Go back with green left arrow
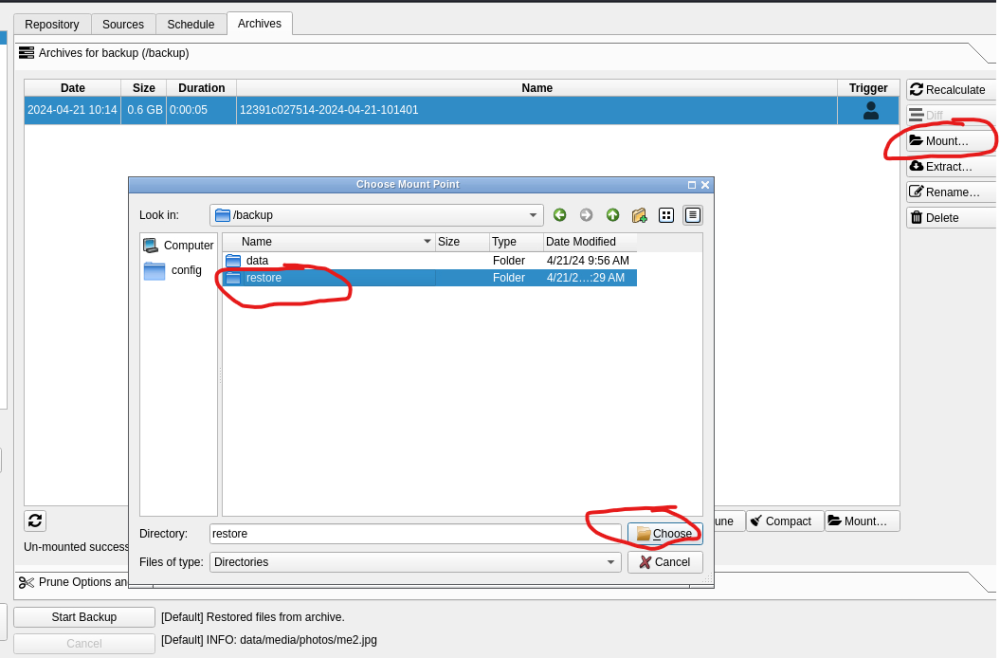The image size is (1000, 658). [x=560, y=215]
